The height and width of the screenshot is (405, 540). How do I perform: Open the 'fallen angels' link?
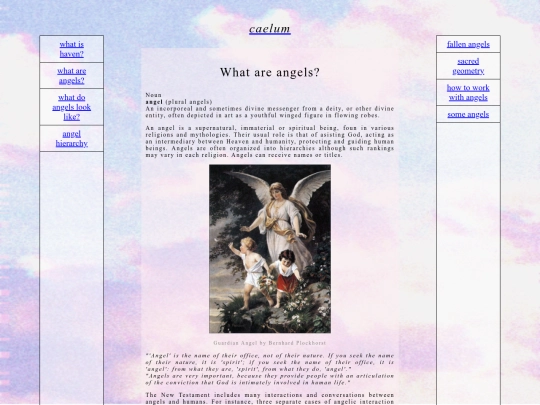point(468,44)
